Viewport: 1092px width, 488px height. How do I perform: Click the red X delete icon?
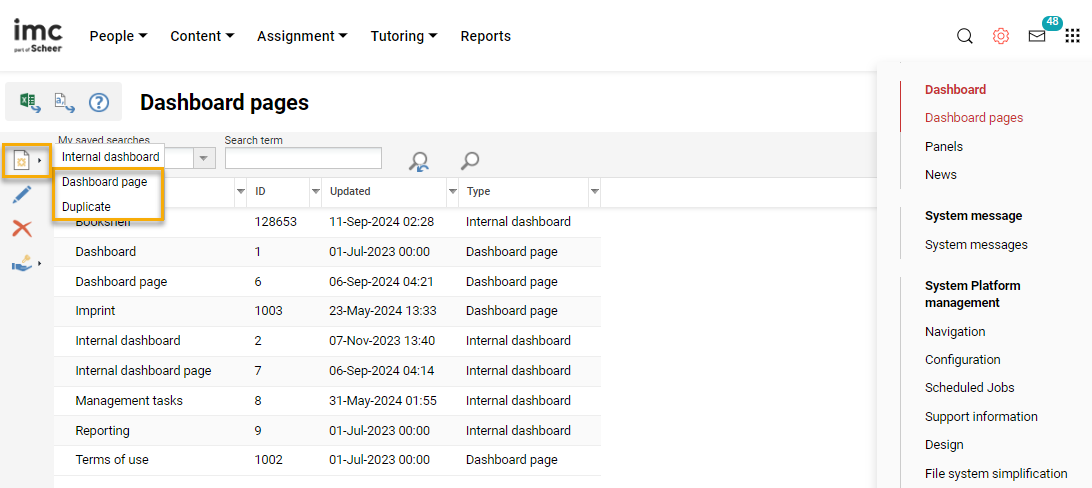pyautogui.click(x=22, y=229)
